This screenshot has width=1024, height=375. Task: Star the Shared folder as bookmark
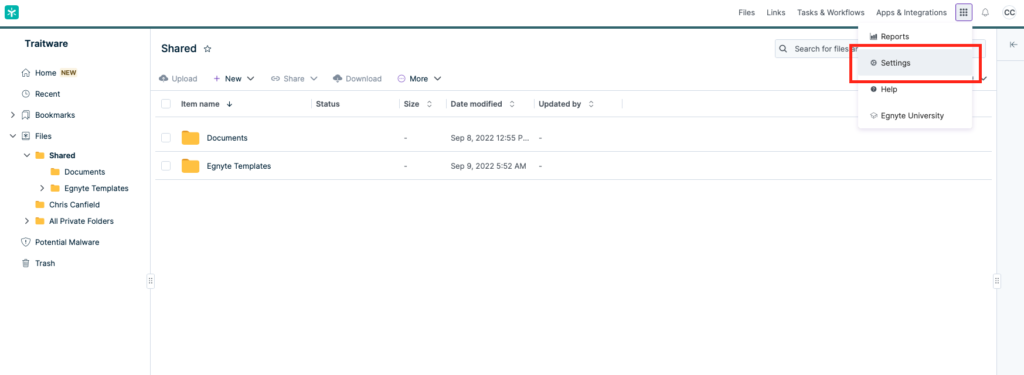click(x=208, y=48)
